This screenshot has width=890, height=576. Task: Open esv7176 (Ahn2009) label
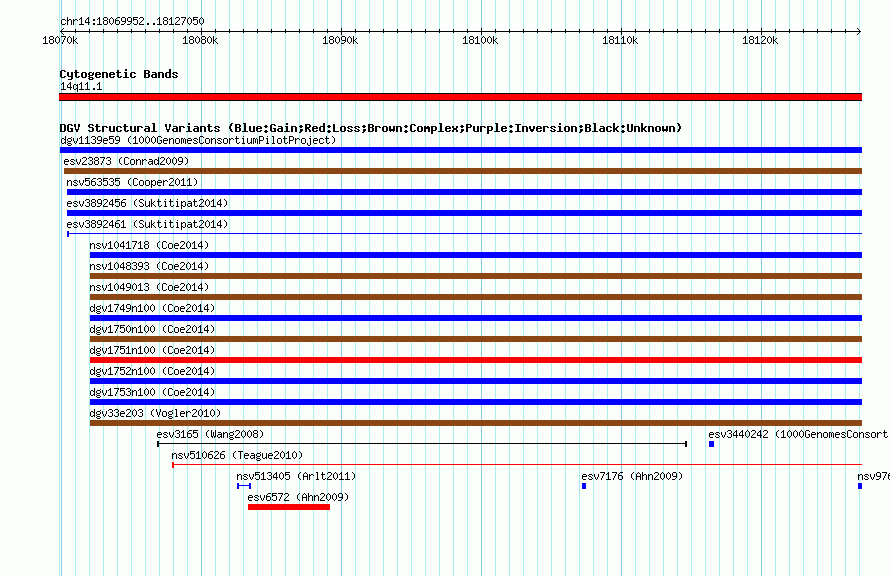click(x=632, y=476)
